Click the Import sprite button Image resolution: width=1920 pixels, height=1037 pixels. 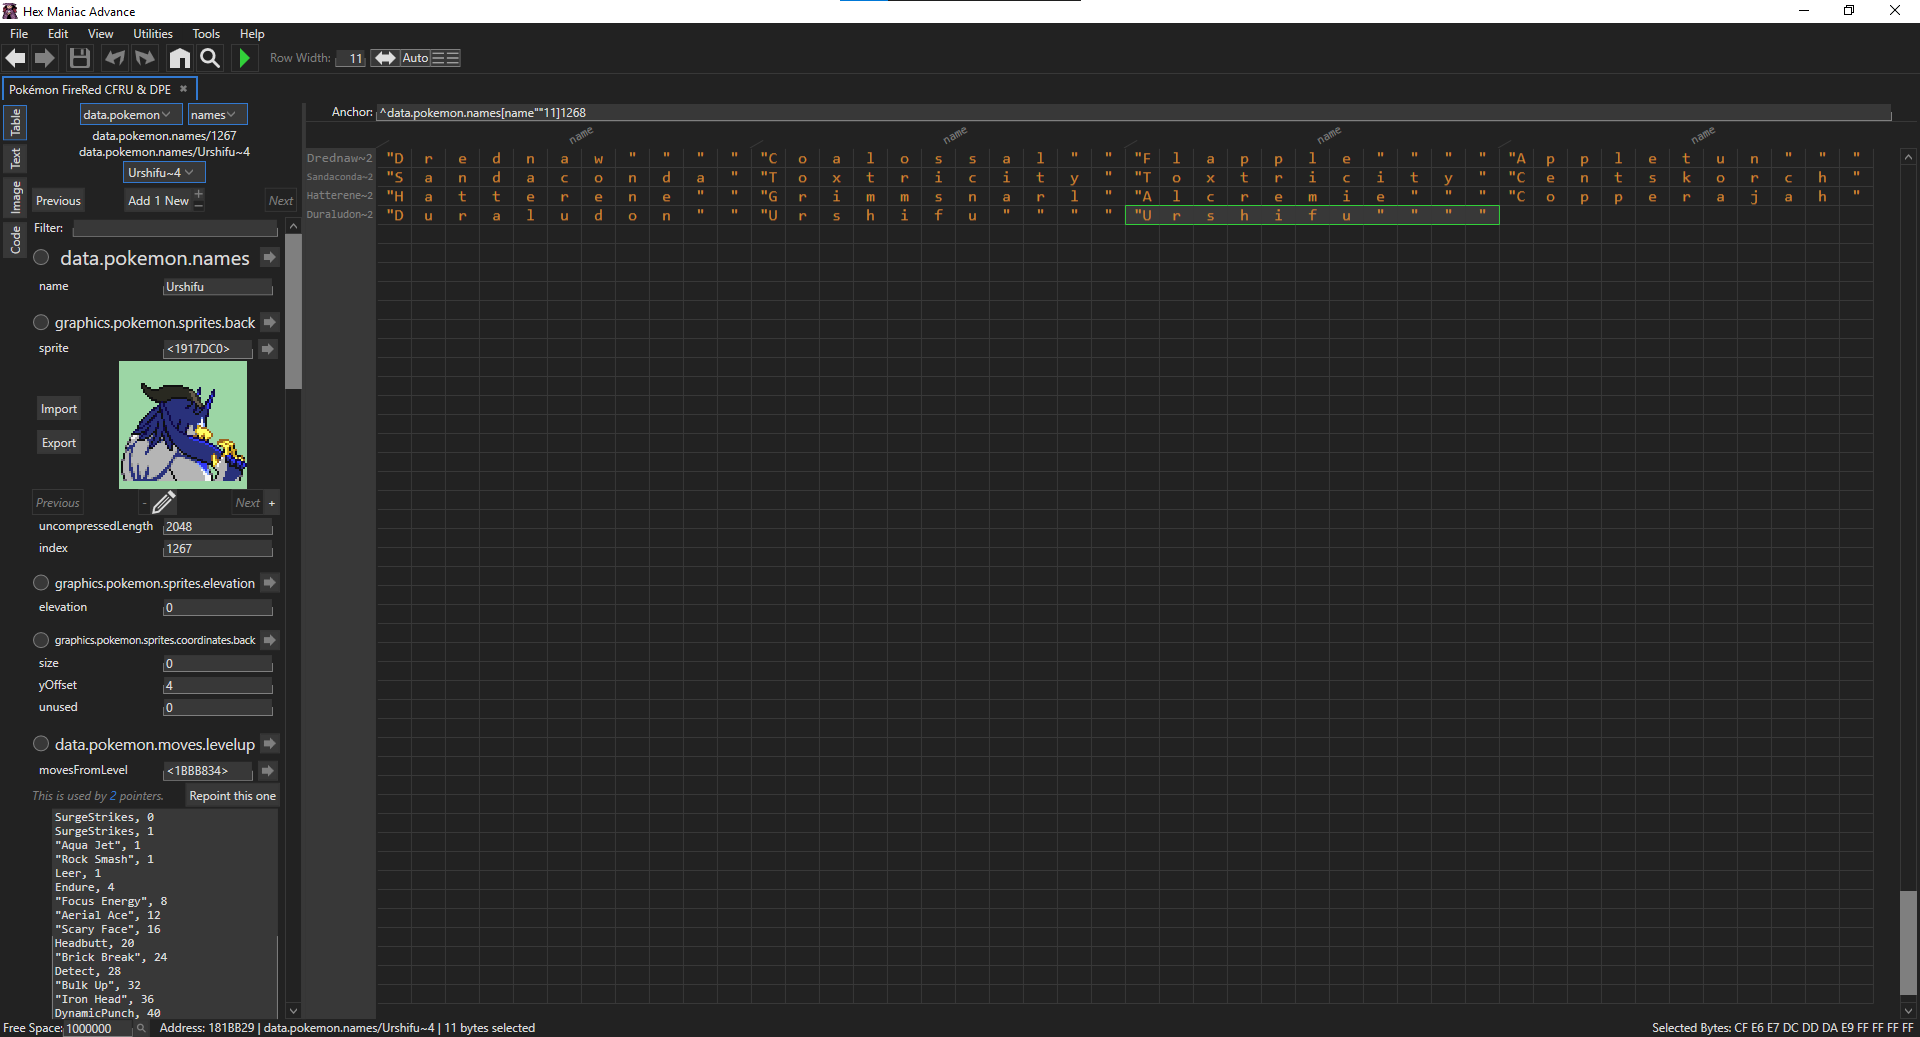[x=59, y=409]
